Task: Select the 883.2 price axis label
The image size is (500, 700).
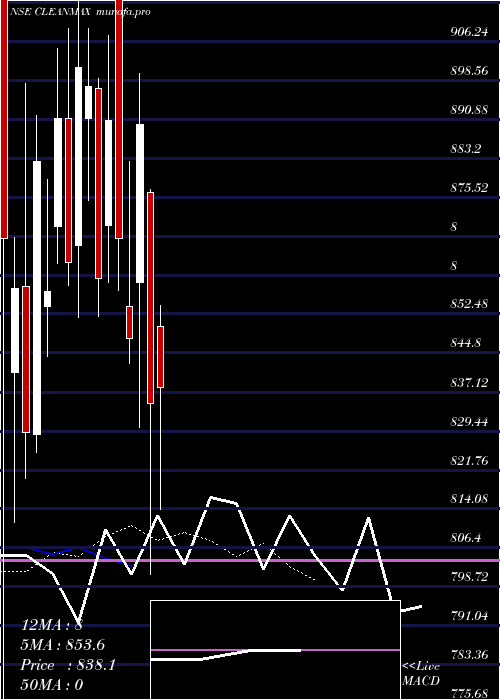Action: pos(465,149)
